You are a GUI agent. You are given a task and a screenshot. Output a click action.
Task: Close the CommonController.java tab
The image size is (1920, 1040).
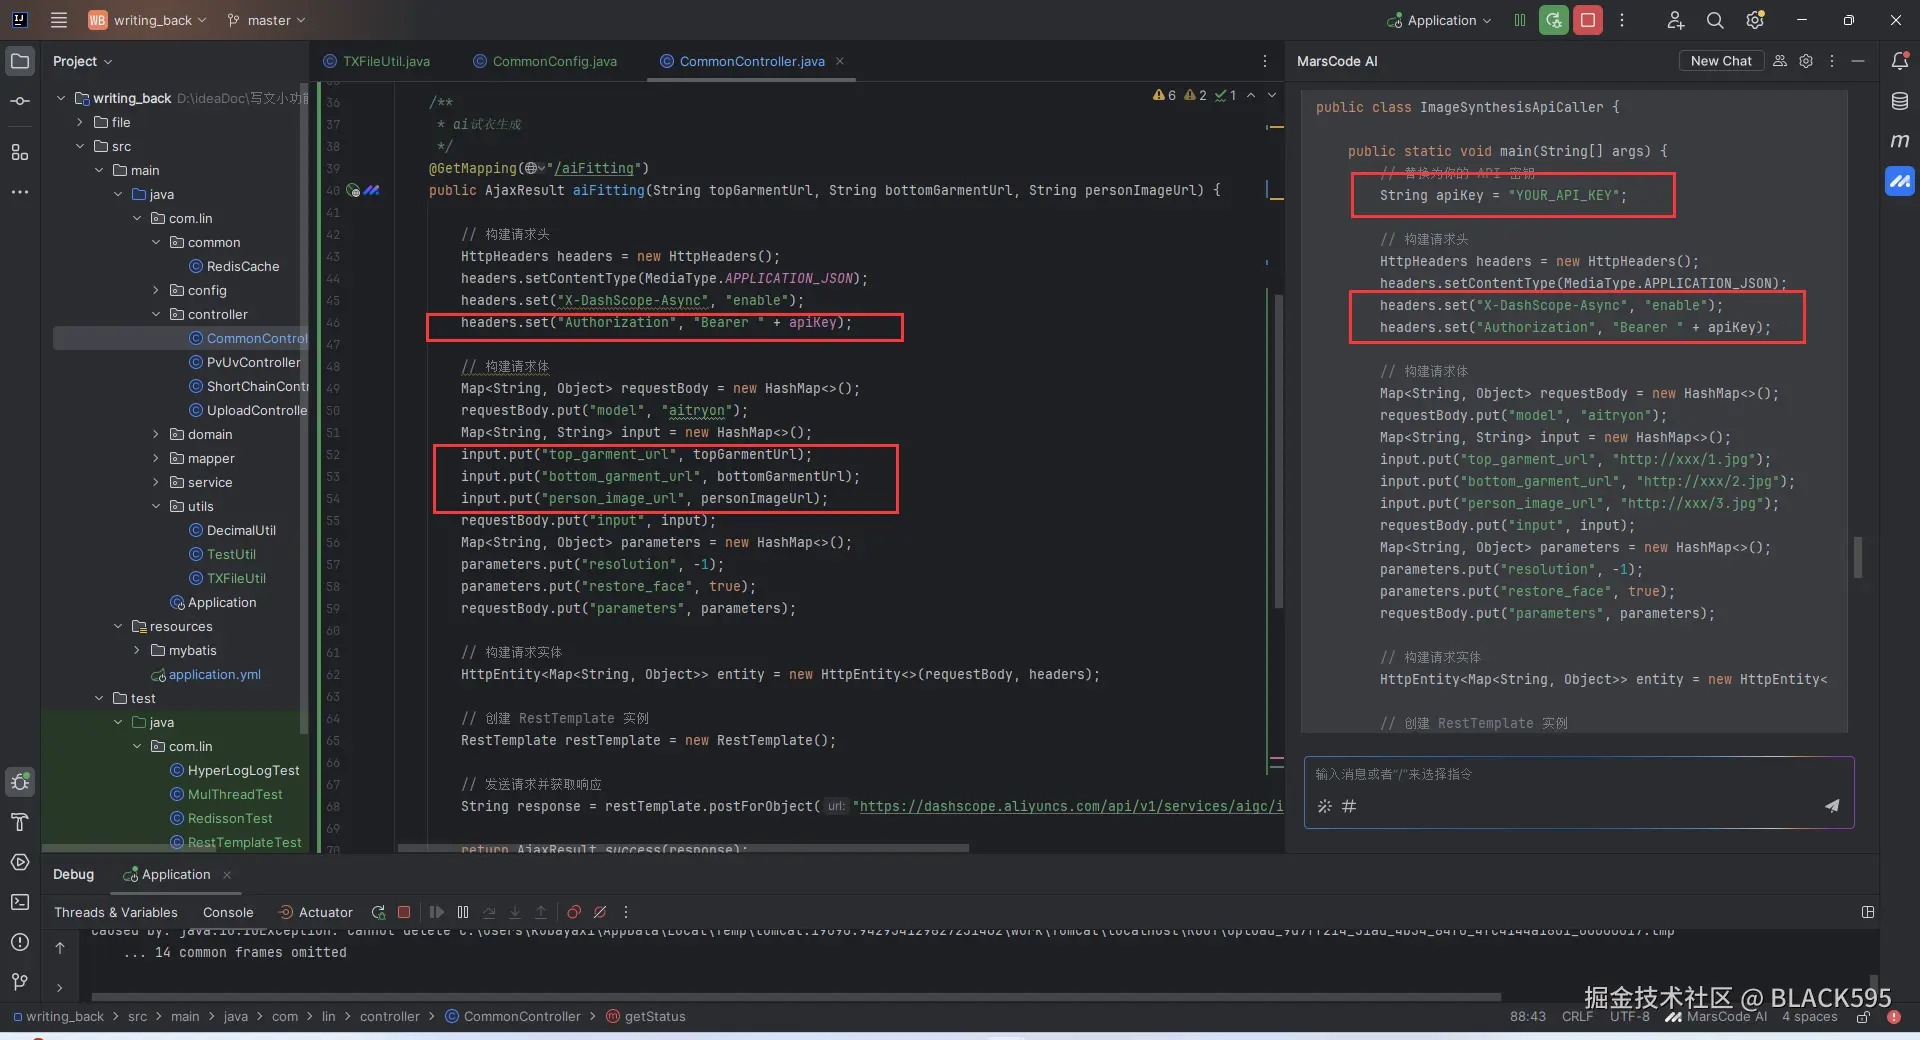tap(840, 61)
